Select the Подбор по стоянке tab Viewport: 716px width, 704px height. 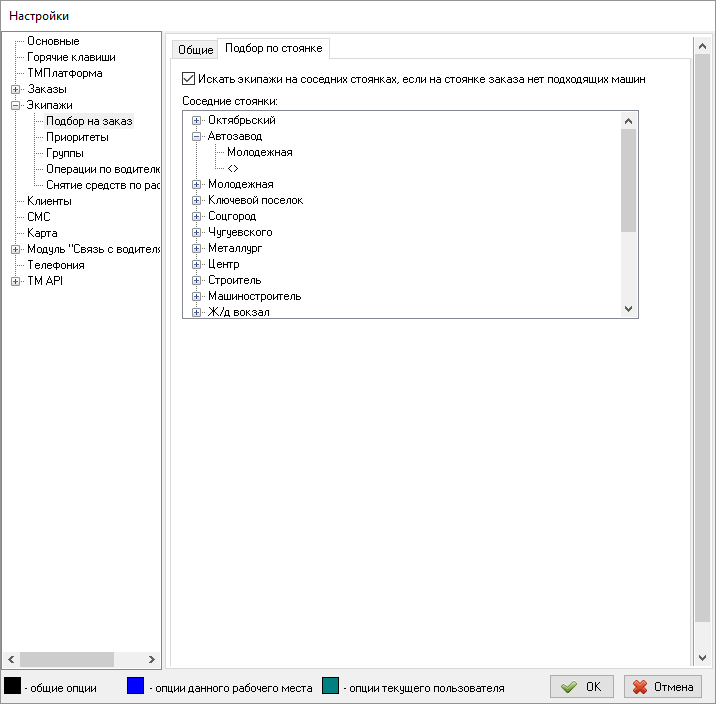coord(273,48)
